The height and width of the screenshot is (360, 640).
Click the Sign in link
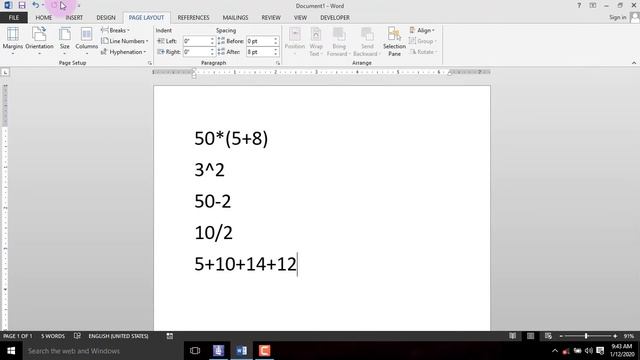point(618,17)
